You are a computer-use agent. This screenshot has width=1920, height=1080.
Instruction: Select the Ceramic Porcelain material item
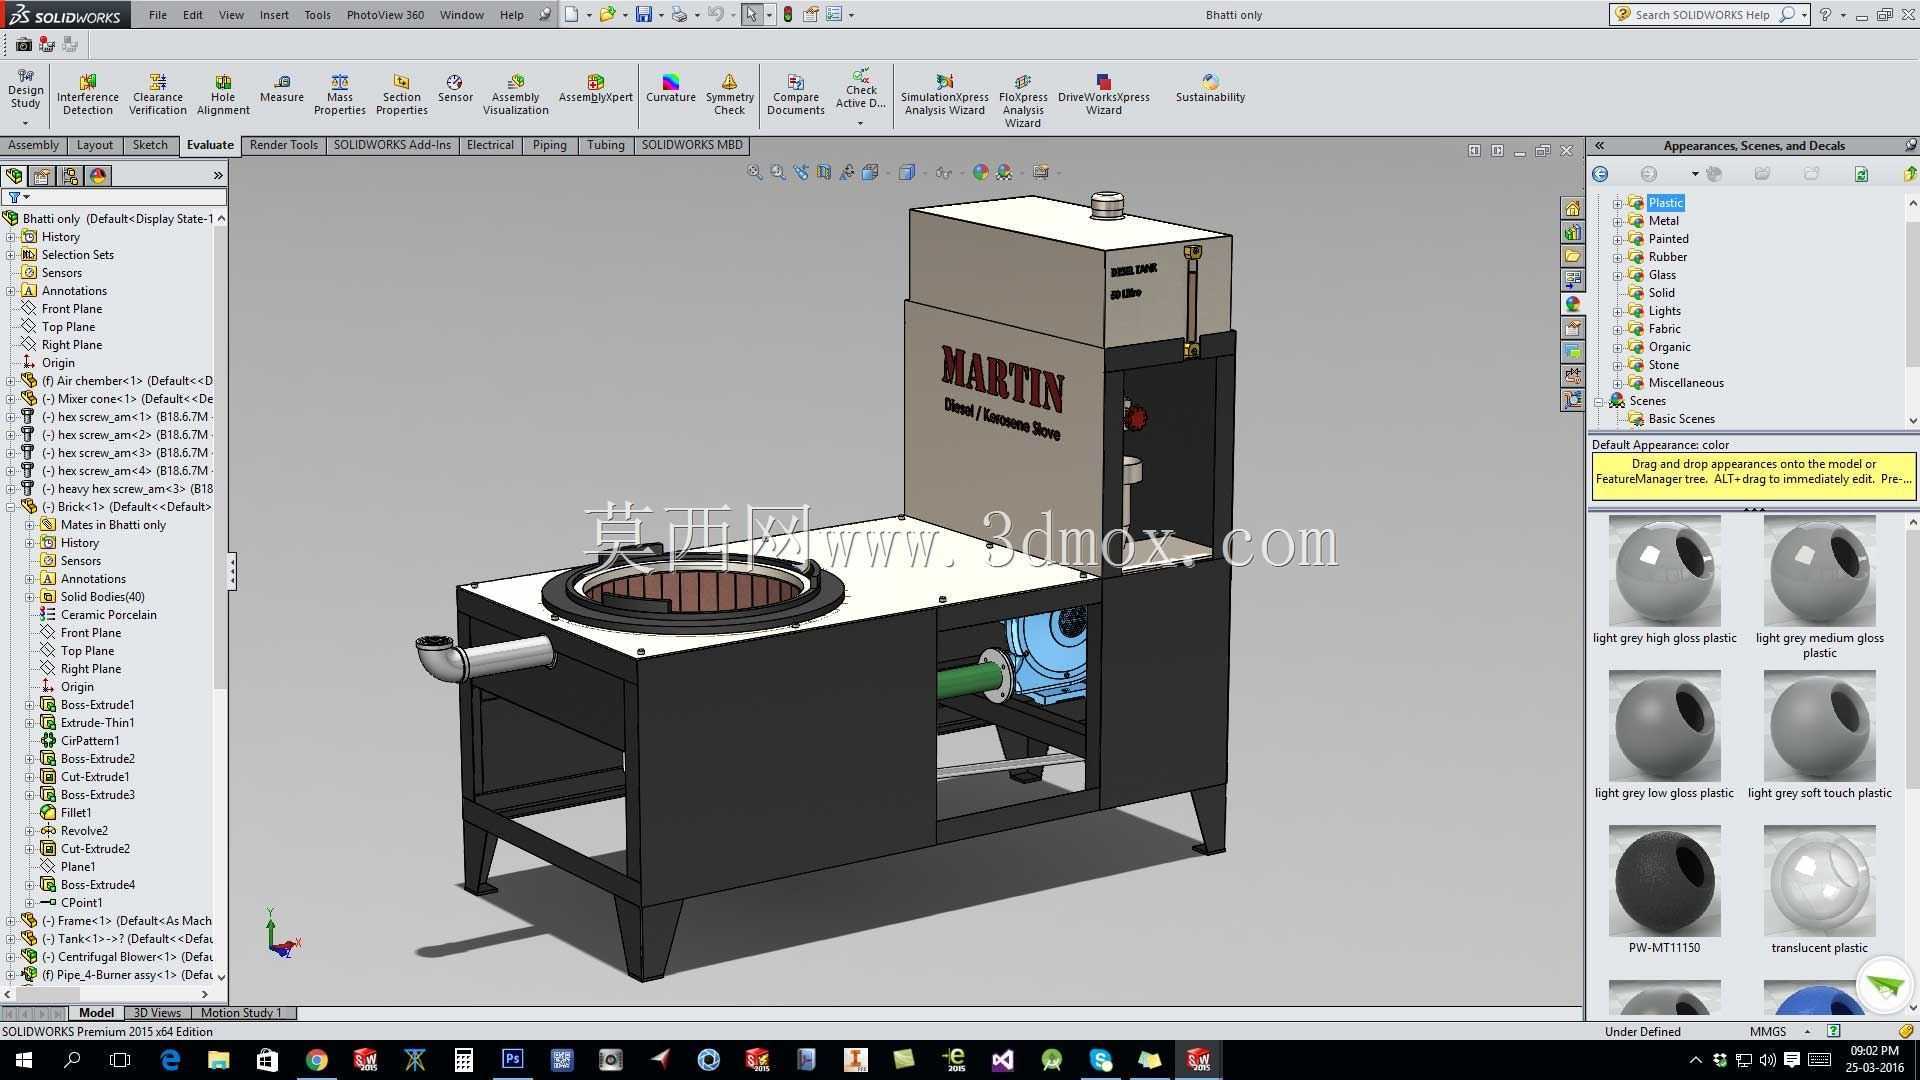[108, 615]
